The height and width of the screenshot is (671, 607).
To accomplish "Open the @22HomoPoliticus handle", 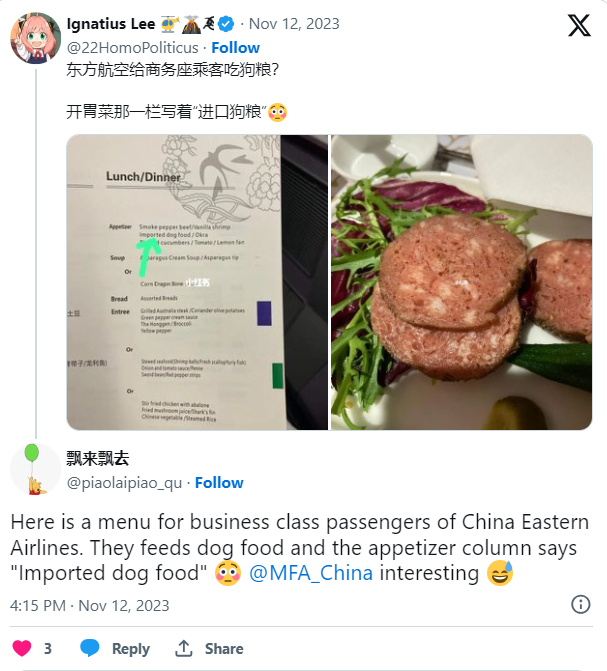I will [x=132, y=48].
